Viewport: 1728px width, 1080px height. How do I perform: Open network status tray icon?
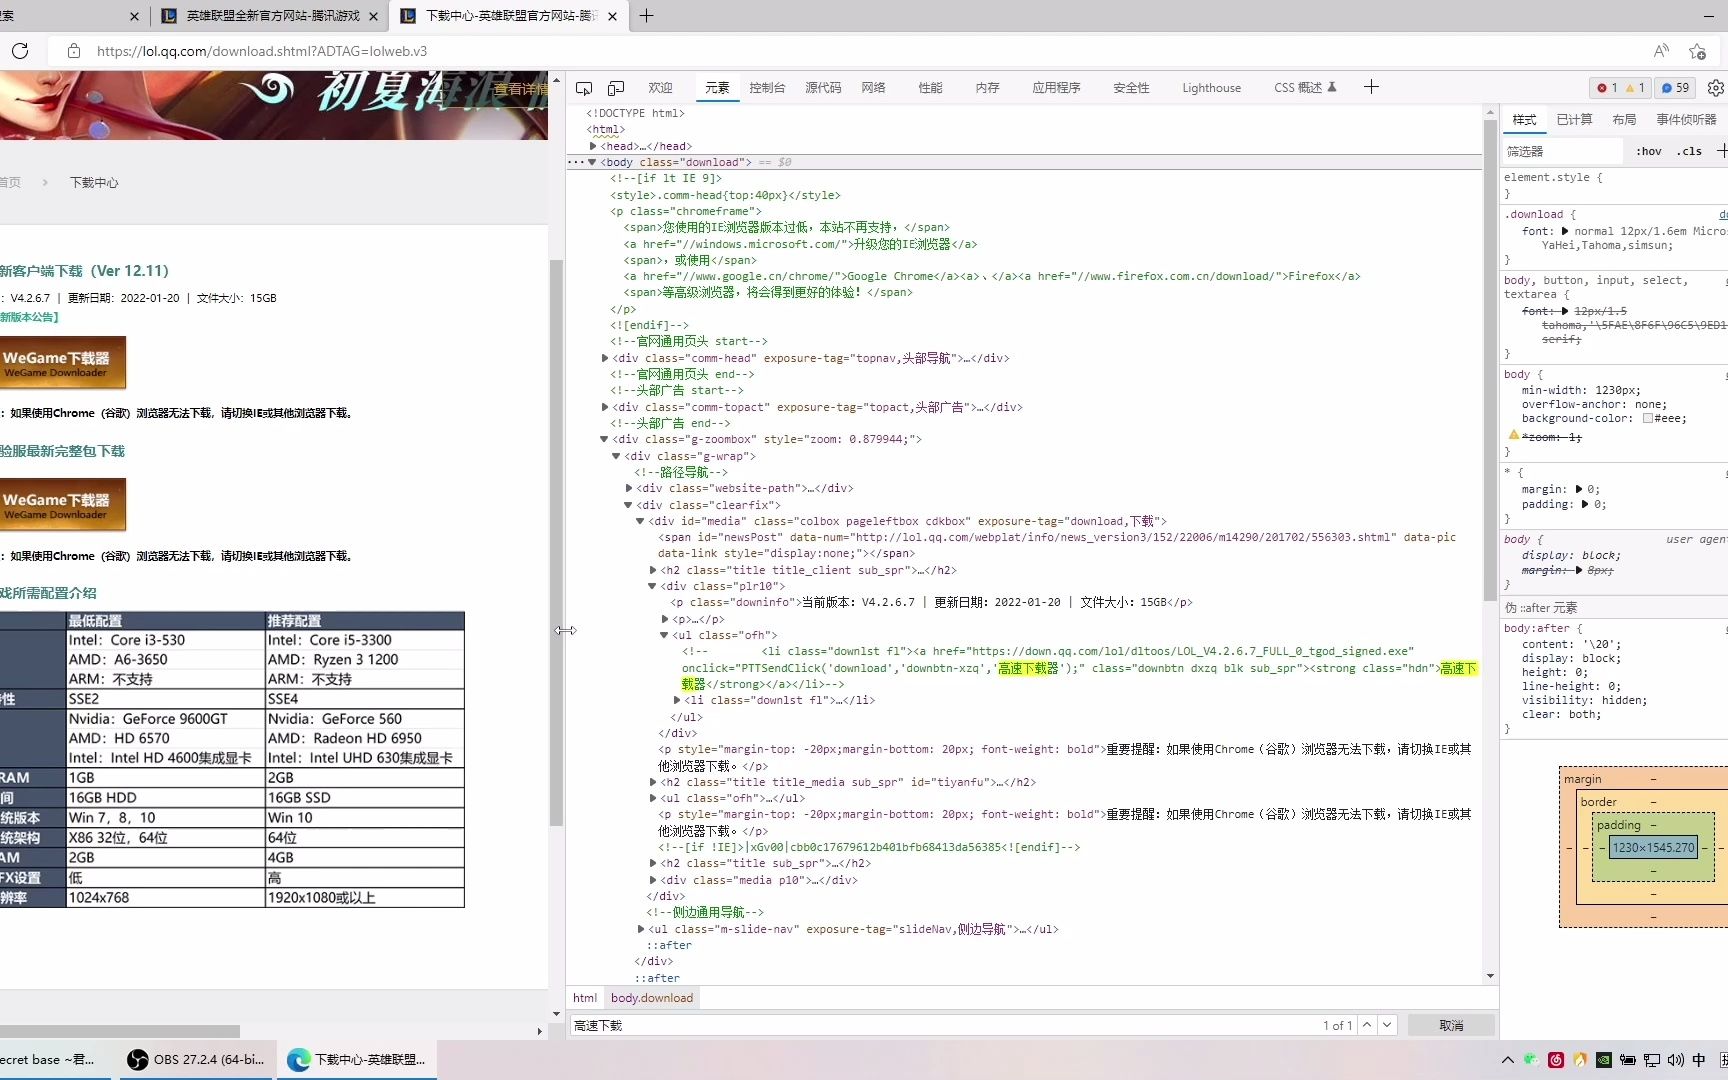pos(1652,1060)
